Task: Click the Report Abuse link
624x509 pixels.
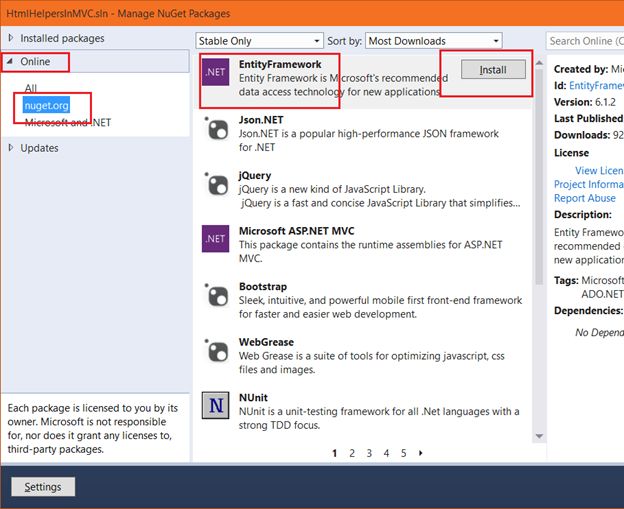Action: click(585, 198)
